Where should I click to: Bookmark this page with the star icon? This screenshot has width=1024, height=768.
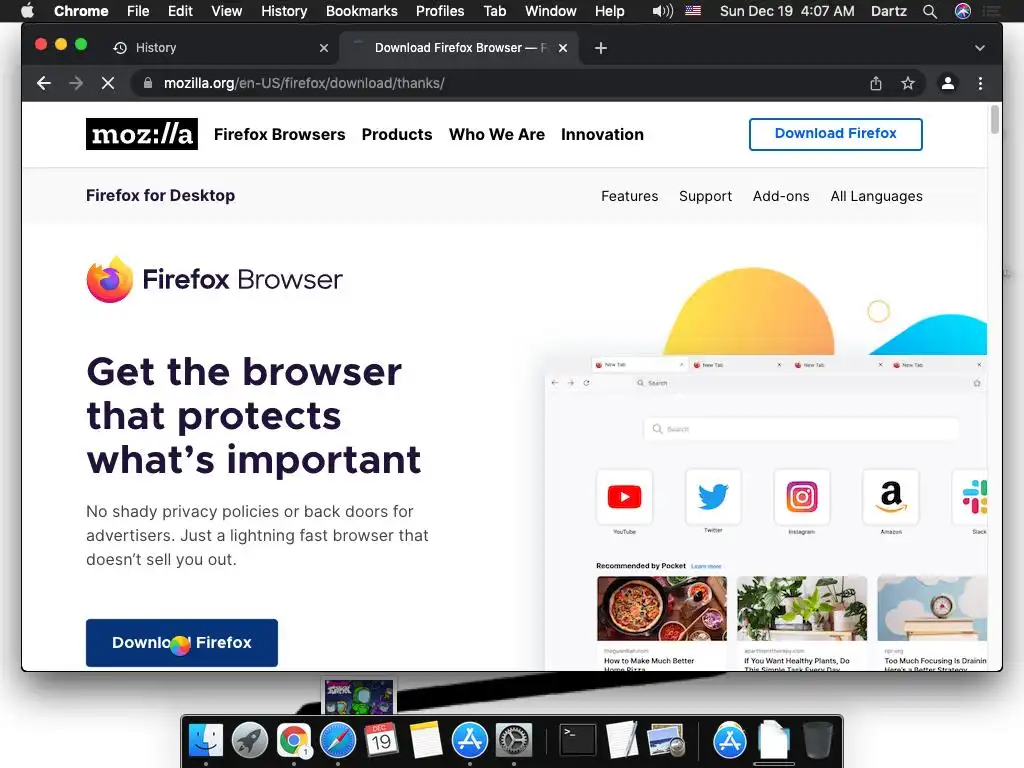[908, 83]
